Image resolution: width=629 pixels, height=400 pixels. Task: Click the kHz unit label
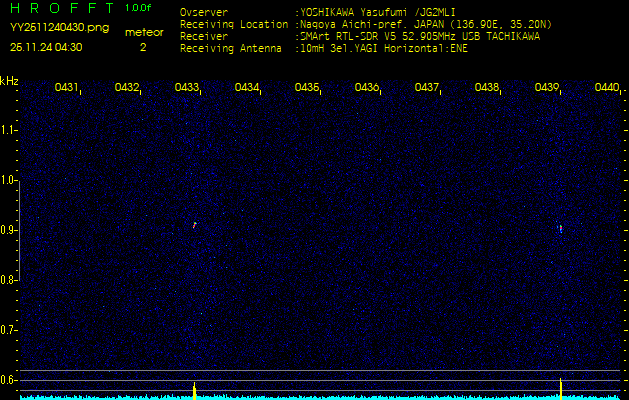click(x=9, y=81)
